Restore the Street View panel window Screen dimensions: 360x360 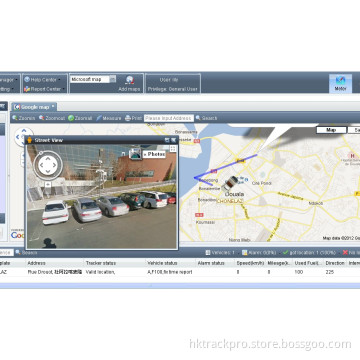coord(167,140)
